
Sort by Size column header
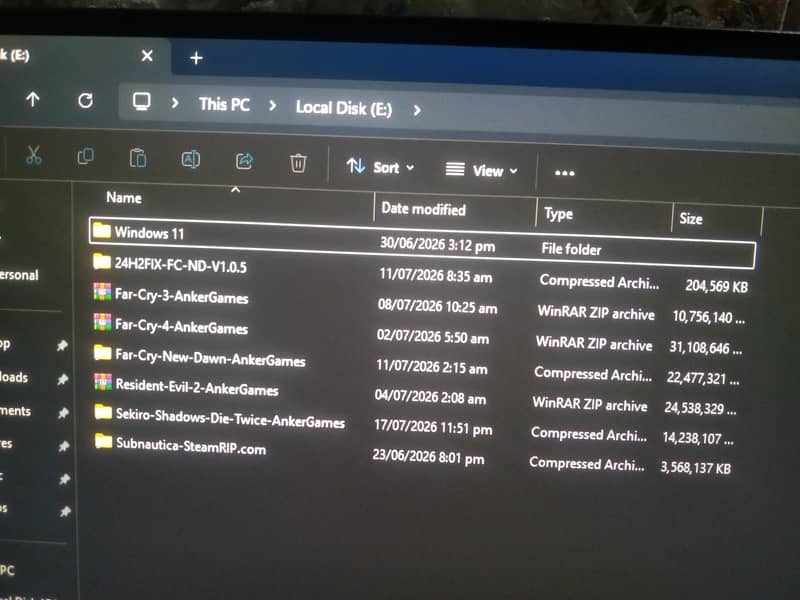pyautogui.click(x=691, y=219)
